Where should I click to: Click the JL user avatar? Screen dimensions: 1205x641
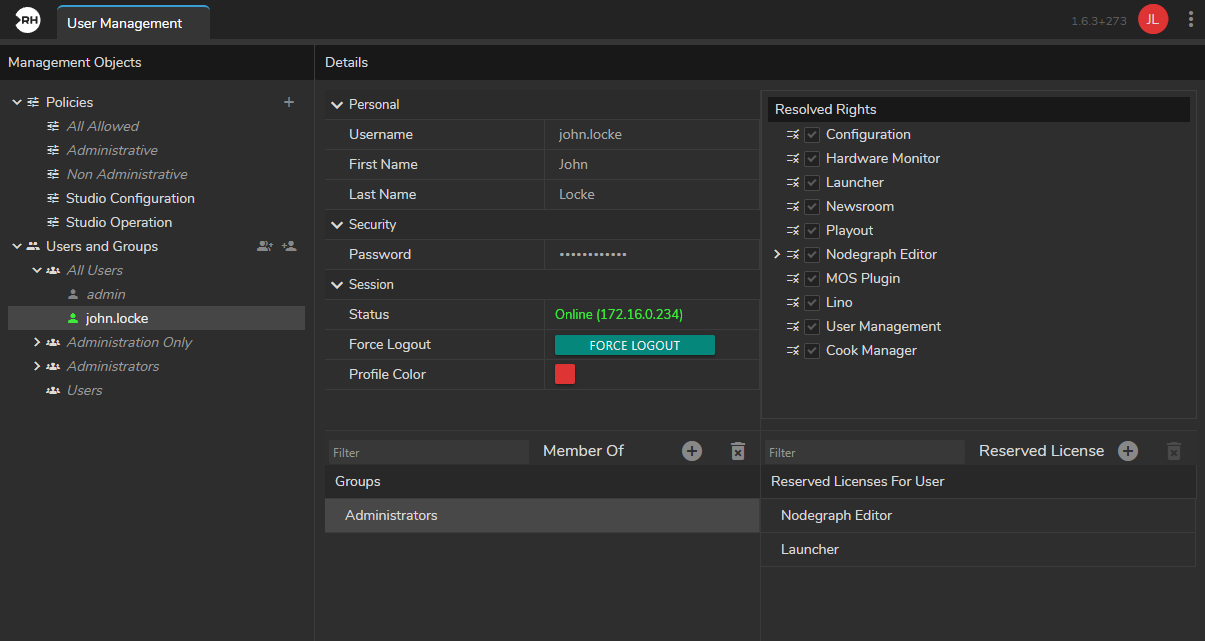pos(1153,20)
